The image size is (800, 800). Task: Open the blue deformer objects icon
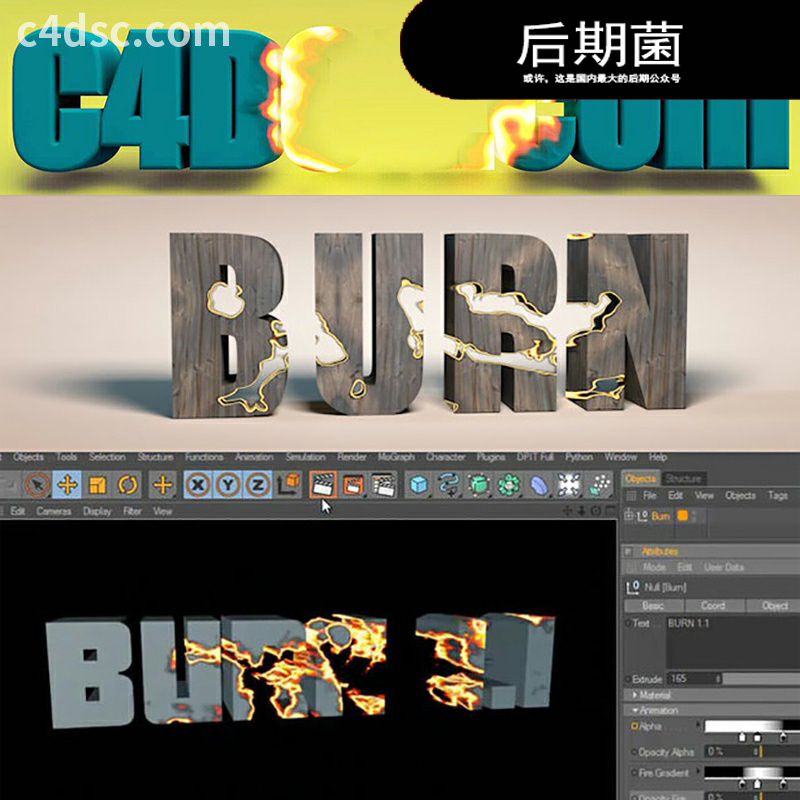539,484
